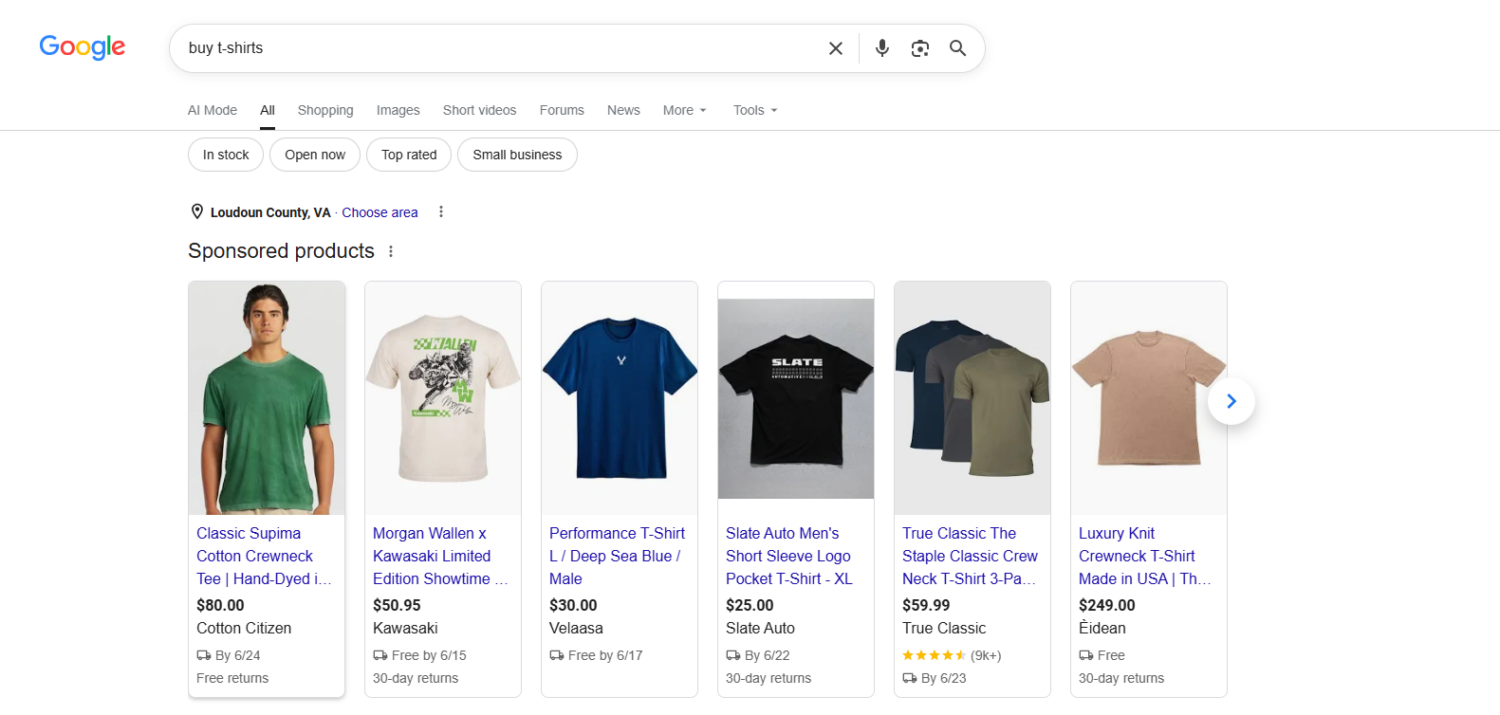
Task: Click green t-shirt model product image
Action: (x=267, y=398)
